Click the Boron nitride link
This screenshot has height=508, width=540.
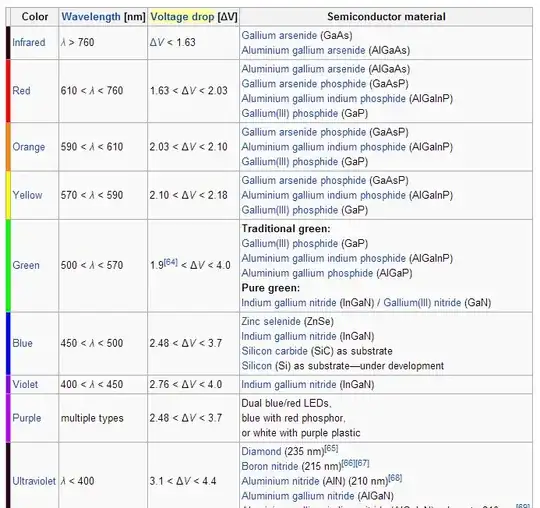pyautogui.click(x=270, y=466)
